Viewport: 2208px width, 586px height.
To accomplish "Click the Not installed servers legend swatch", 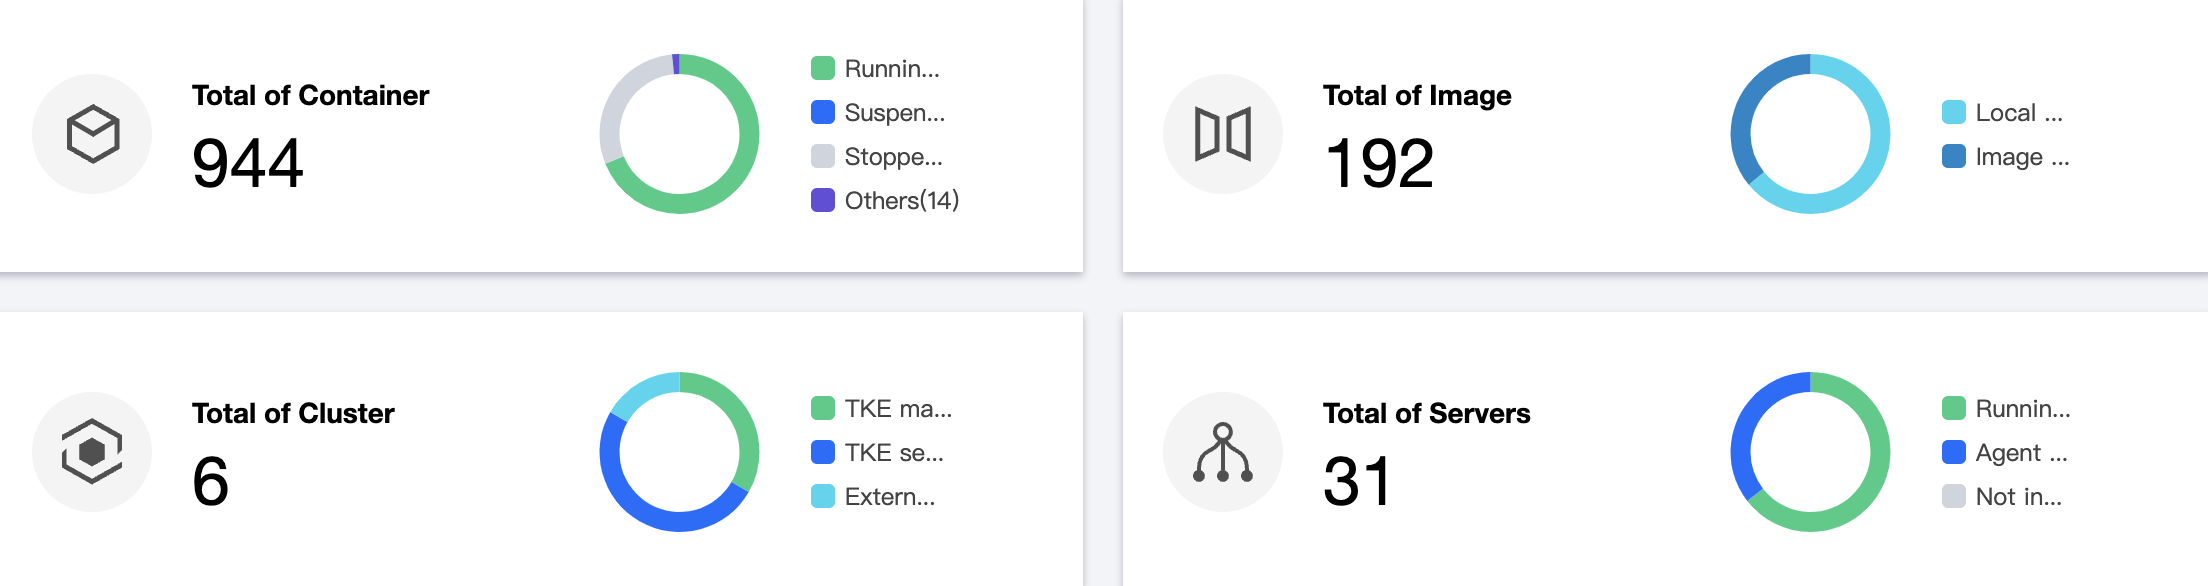I will click(x=1953, y=497).
